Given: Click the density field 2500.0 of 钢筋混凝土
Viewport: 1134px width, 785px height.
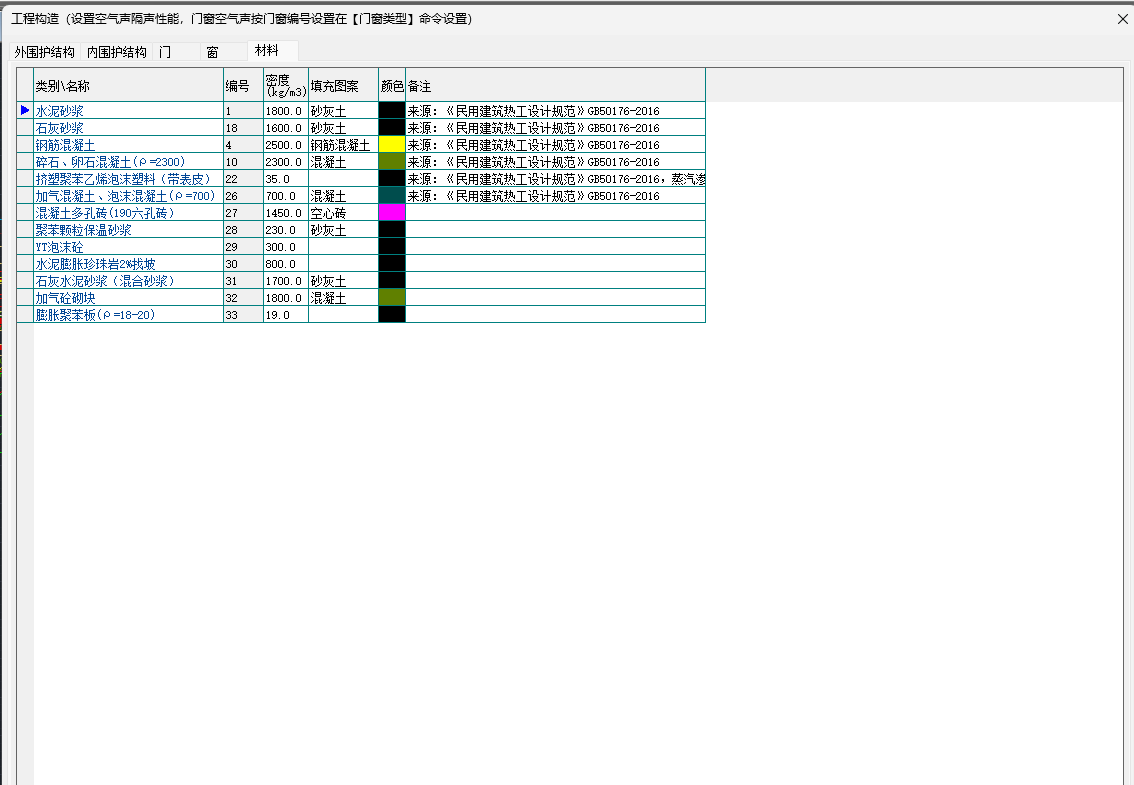Looking at the screenshot, I should click(284, 145).
